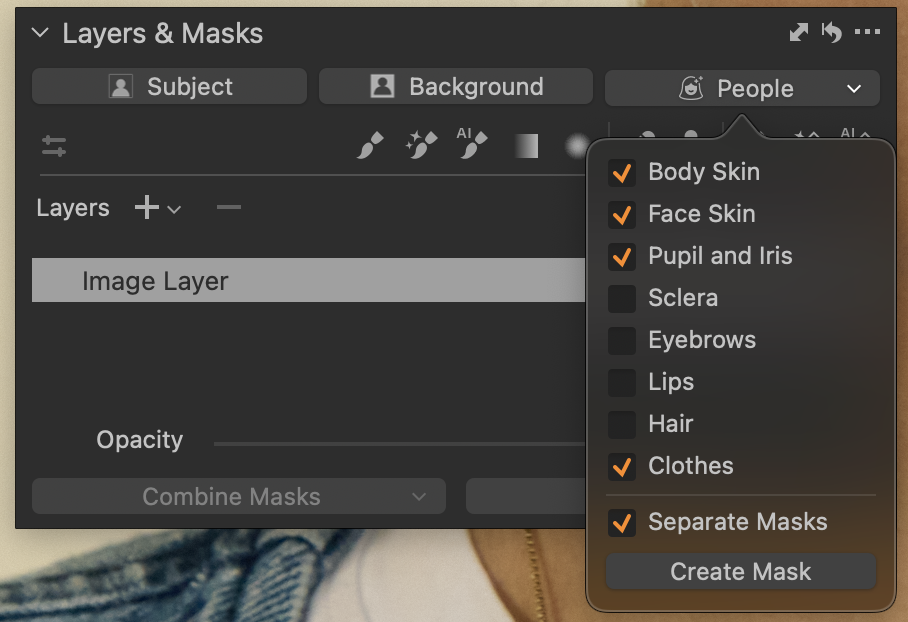Select the Linear Gradient Mask tool
This screenshot has height=622, width=908.
[x=526, y=146]
